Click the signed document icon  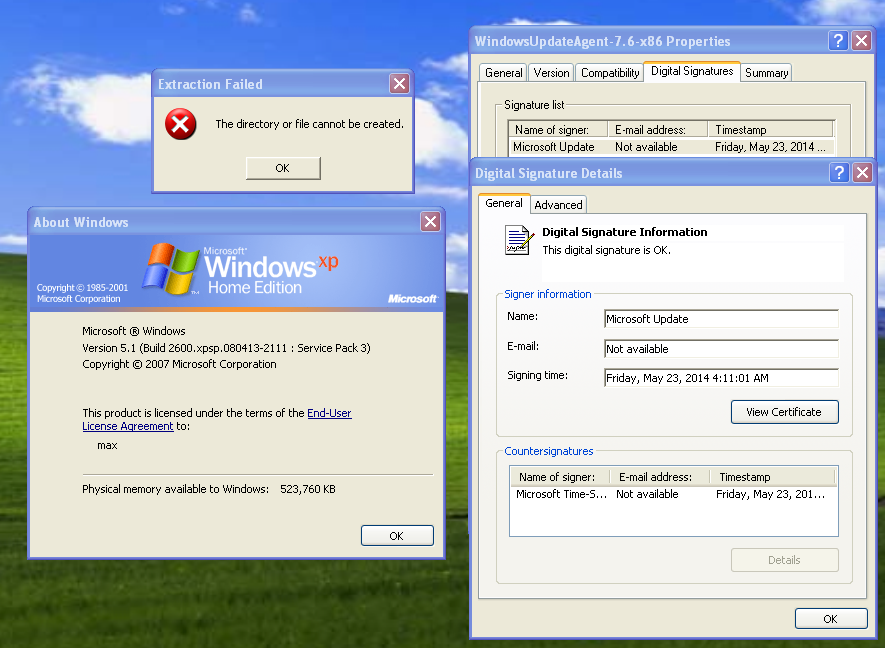[519, 240]
